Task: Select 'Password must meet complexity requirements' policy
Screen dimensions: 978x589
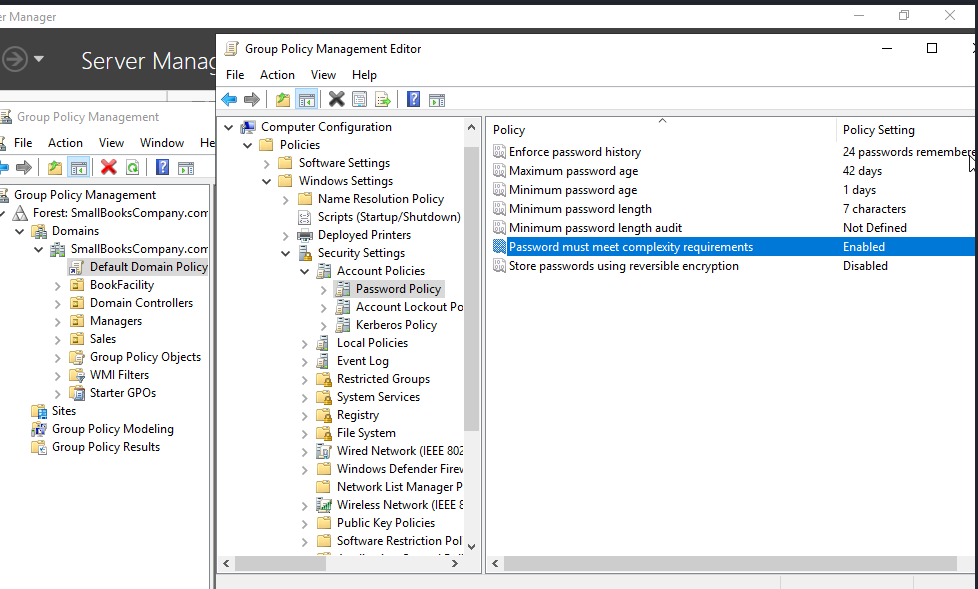Action: coord(734,247)
